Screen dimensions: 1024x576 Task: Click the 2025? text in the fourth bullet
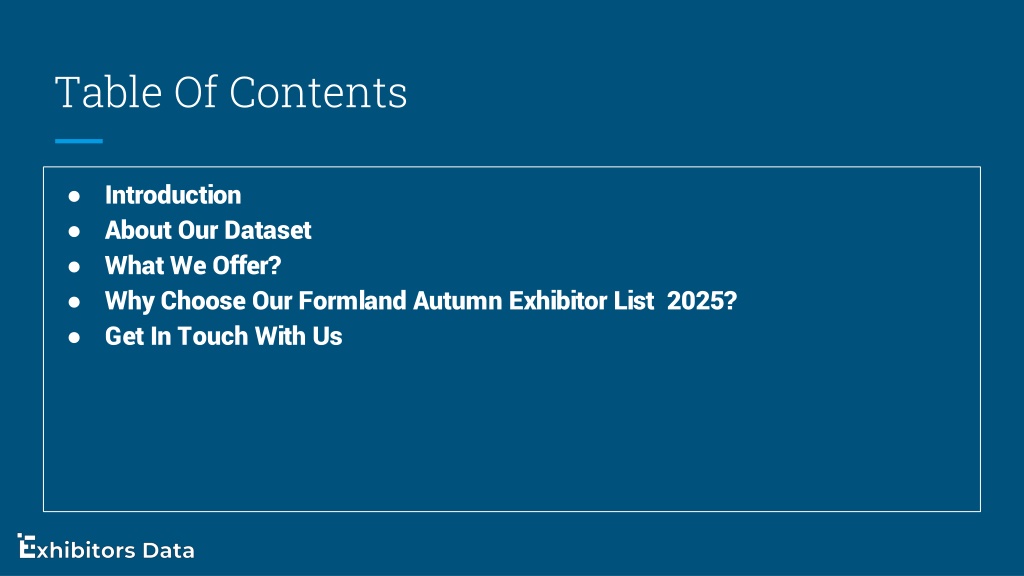(702, 301)
